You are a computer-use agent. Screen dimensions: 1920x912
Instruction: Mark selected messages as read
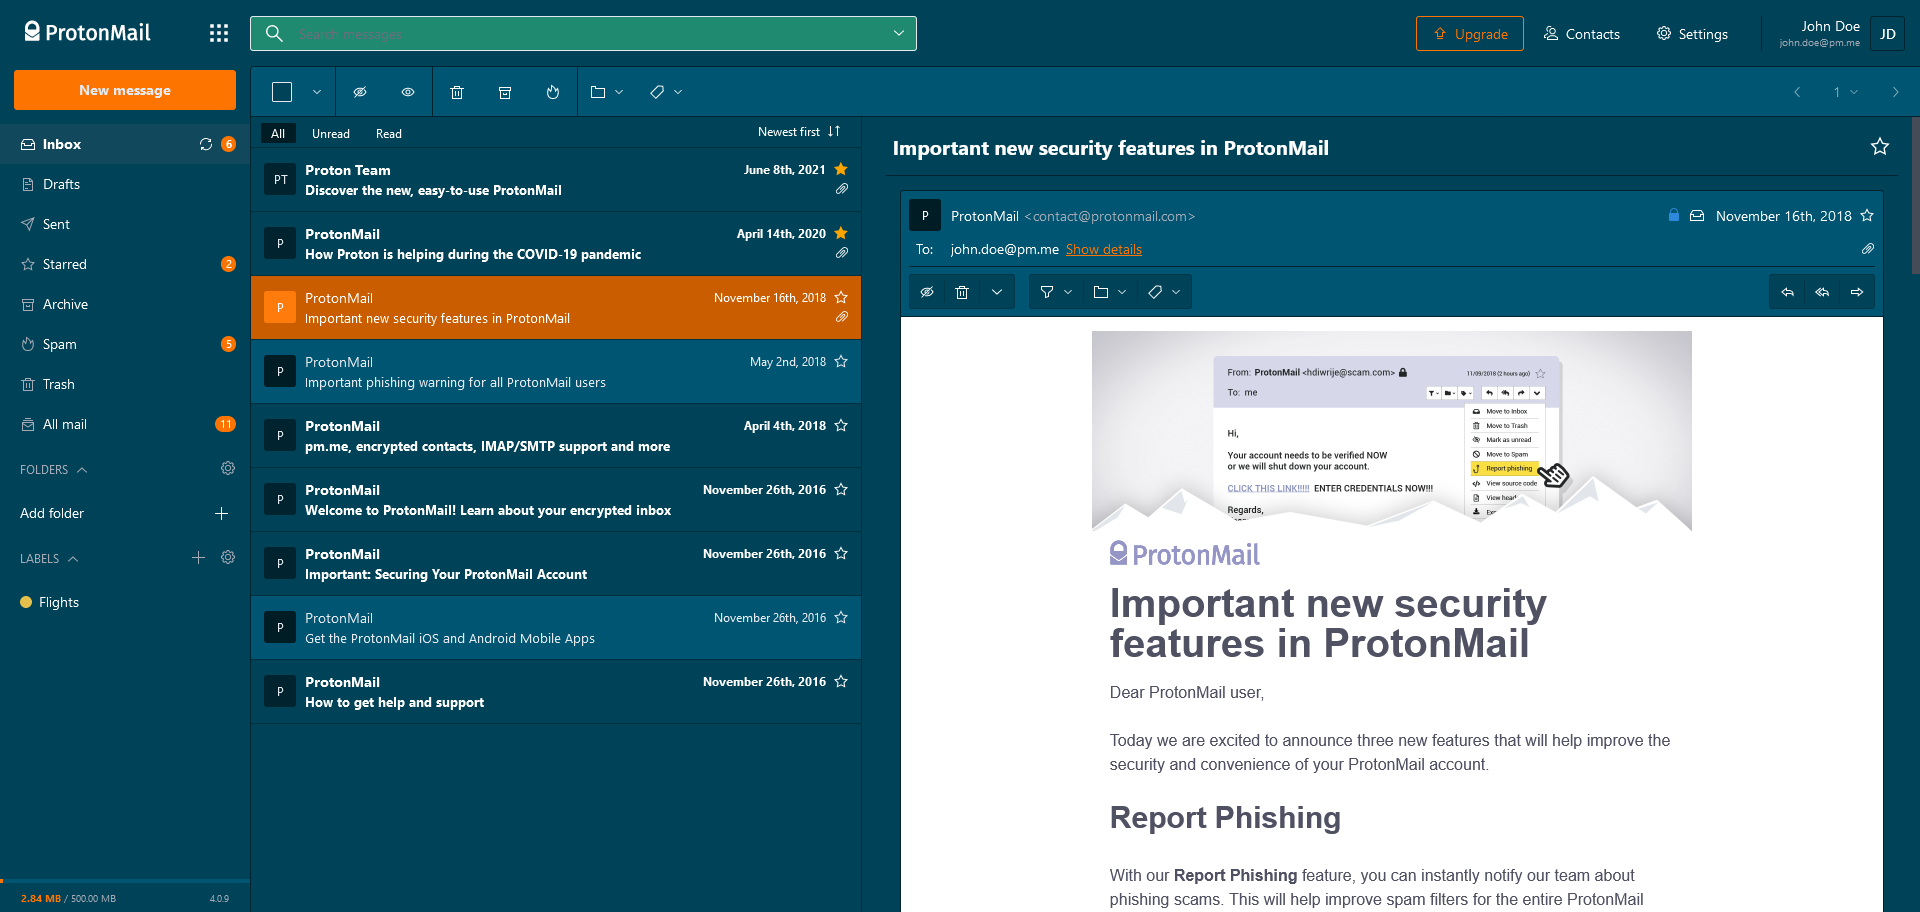[x=408, y=92]
